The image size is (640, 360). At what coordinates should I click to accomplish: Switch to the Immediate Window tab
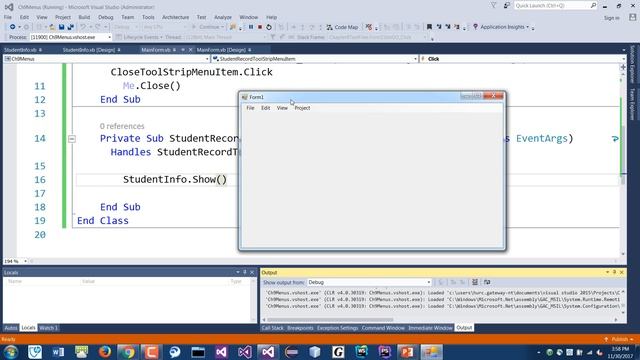pos(430,328)
